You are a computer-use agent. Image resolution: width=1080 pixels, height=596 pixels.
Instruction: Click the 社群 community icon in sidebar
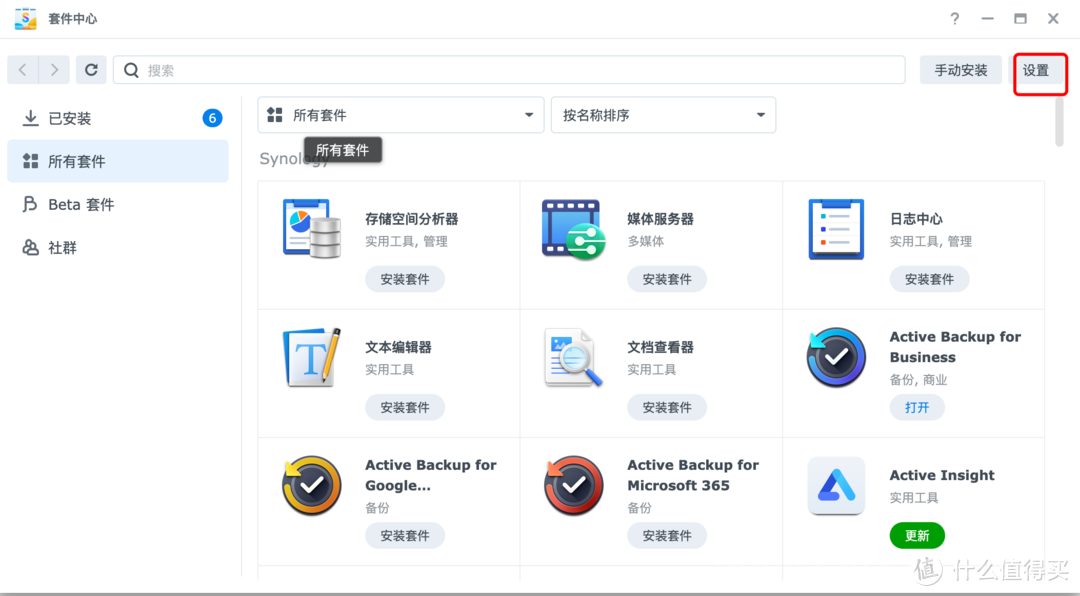coord(30,247)
